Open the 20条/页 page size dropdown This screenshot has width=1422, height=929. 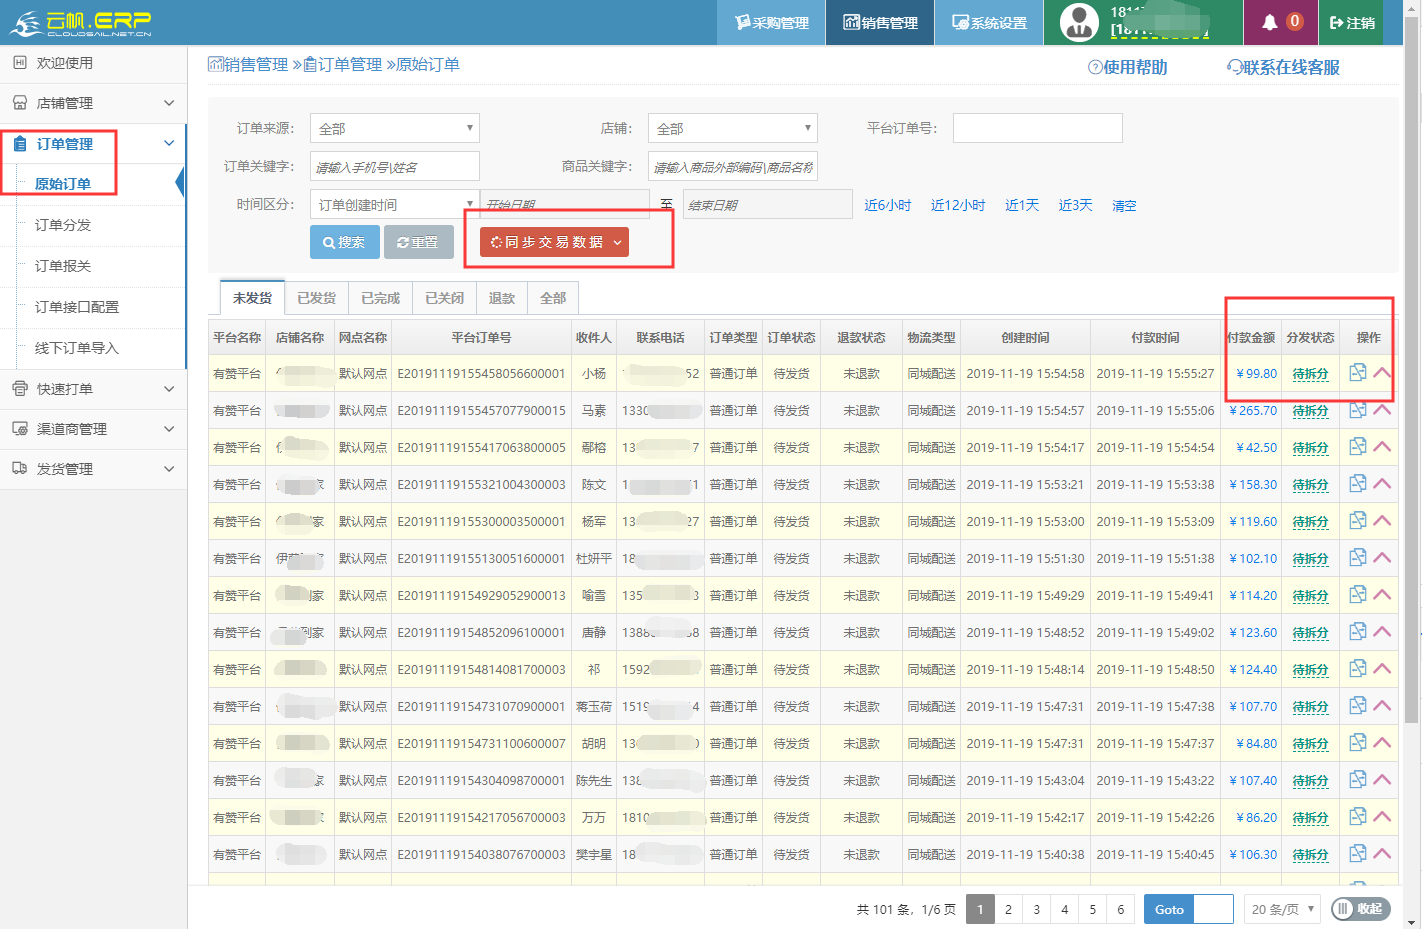coord(1284,909)
